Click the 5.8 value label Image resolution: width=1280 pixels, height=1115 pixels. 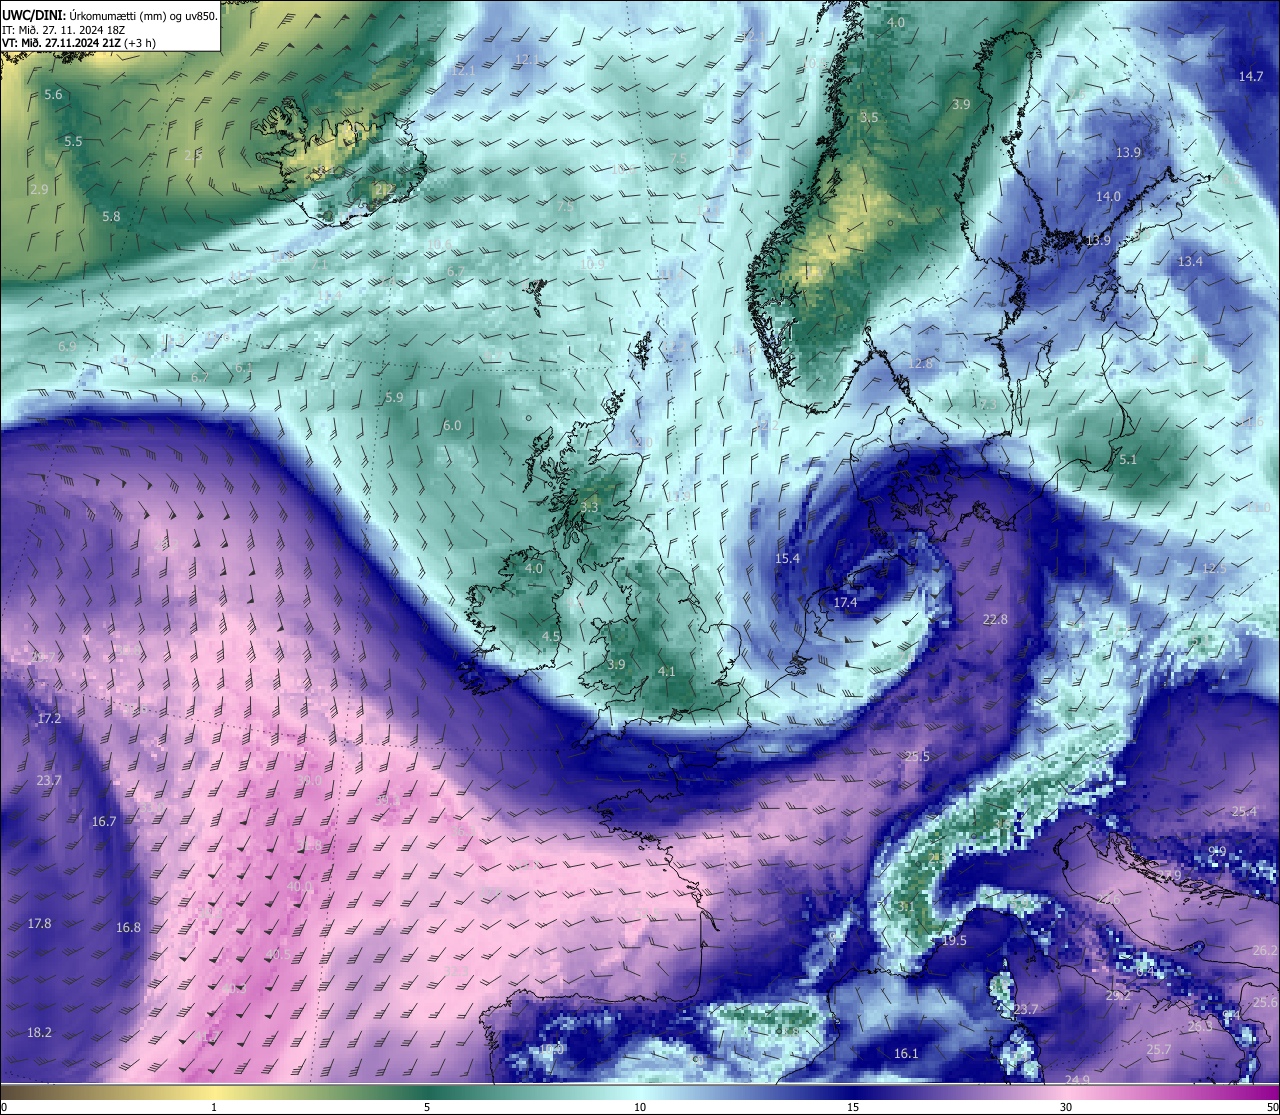111,217
